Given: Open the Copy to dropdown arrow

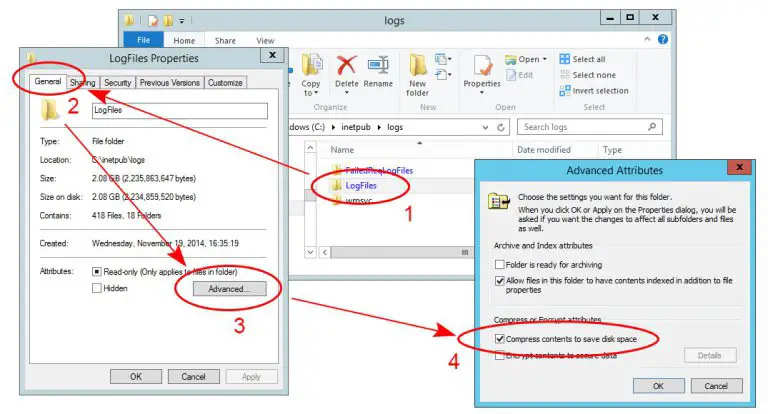Looking at the screenshot, I should point(316,93).
